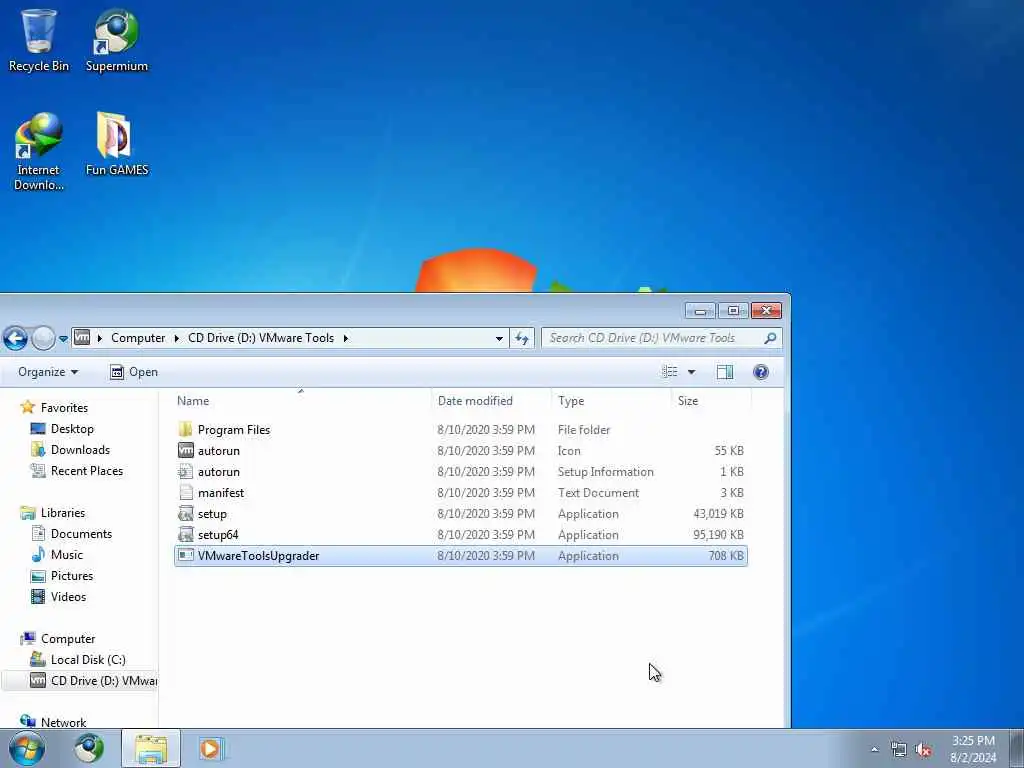
Task: Open the Windows Start menu
Action: 27,748
